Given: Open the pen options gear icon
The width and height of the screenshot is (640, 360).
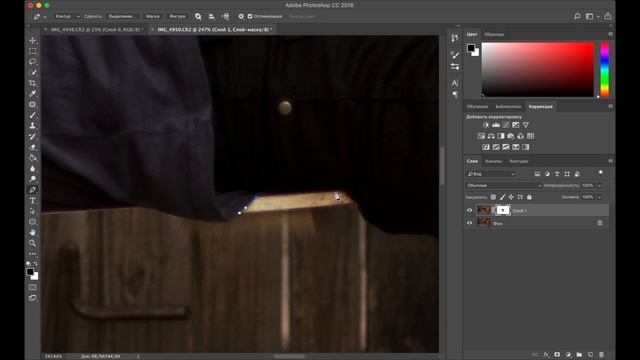Looking at the screenshot, I should pos(241,16).
